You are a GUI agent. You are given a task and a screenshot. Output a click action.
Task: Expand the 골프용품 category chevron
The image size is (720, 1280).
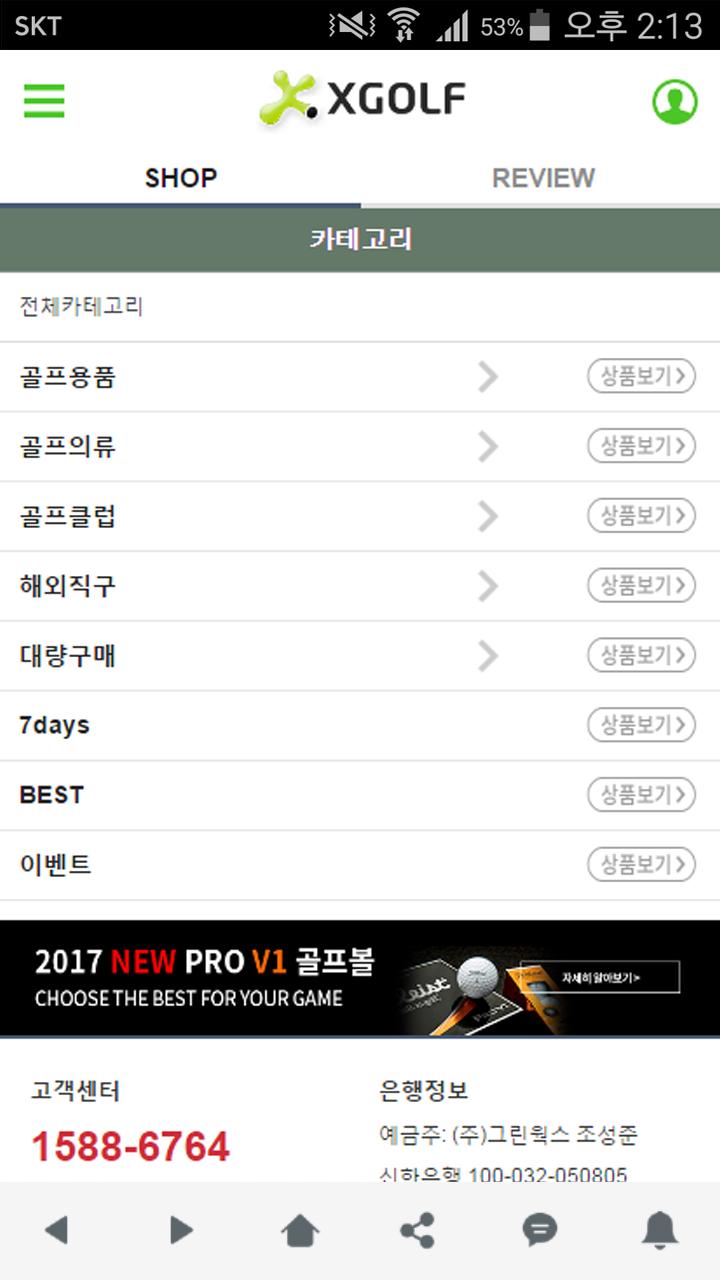488,377
